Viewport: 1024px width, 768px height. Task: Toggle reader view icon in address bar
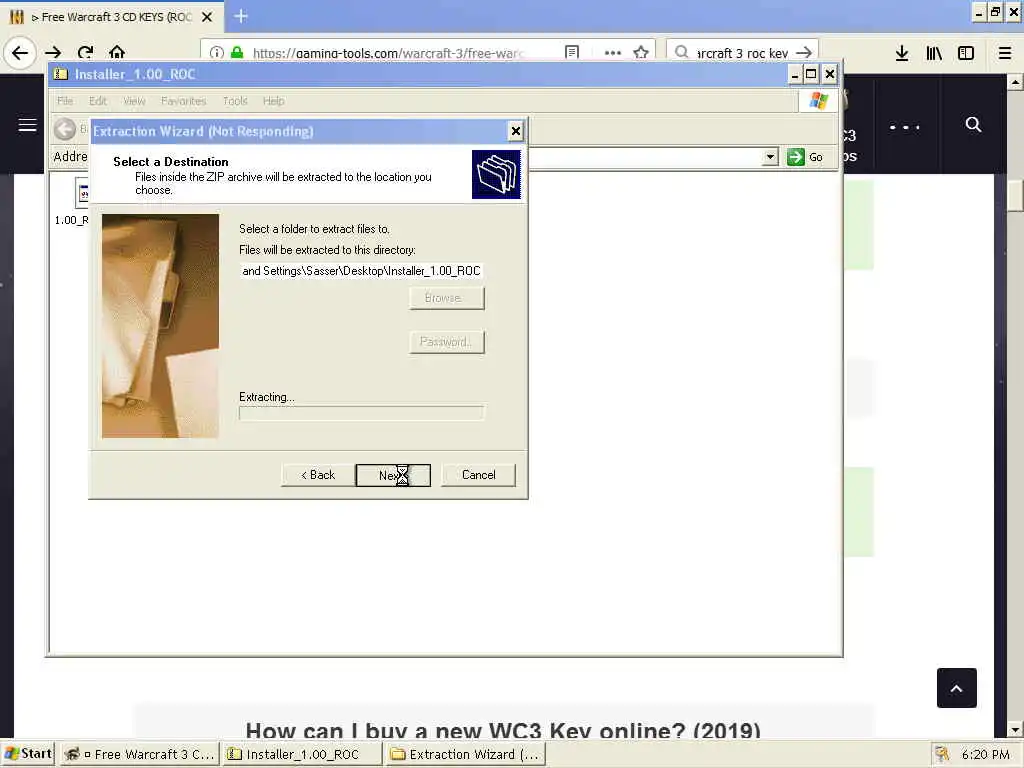point(571,52)
